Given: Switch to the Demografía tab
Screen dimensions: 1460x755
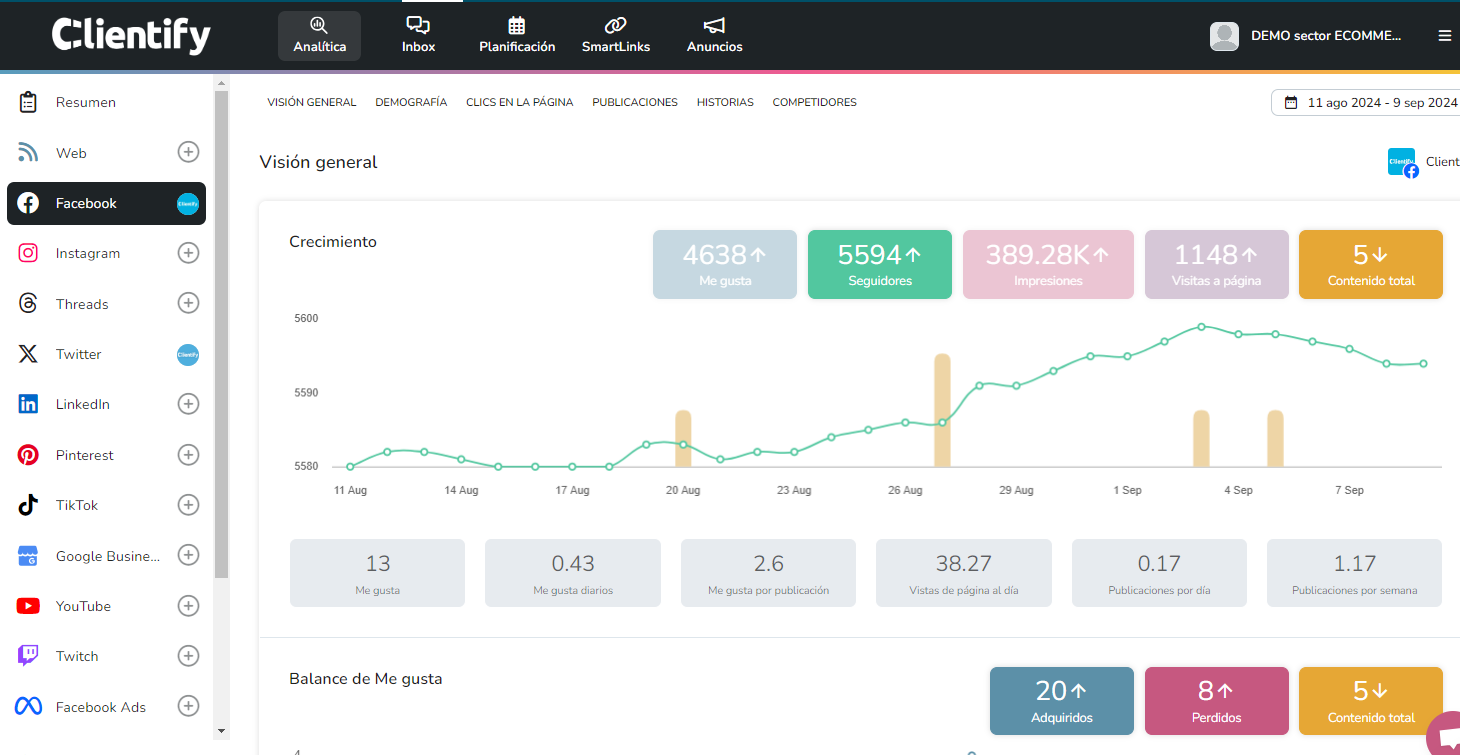Looking at the screenshot, I should (x=411, y=102).
